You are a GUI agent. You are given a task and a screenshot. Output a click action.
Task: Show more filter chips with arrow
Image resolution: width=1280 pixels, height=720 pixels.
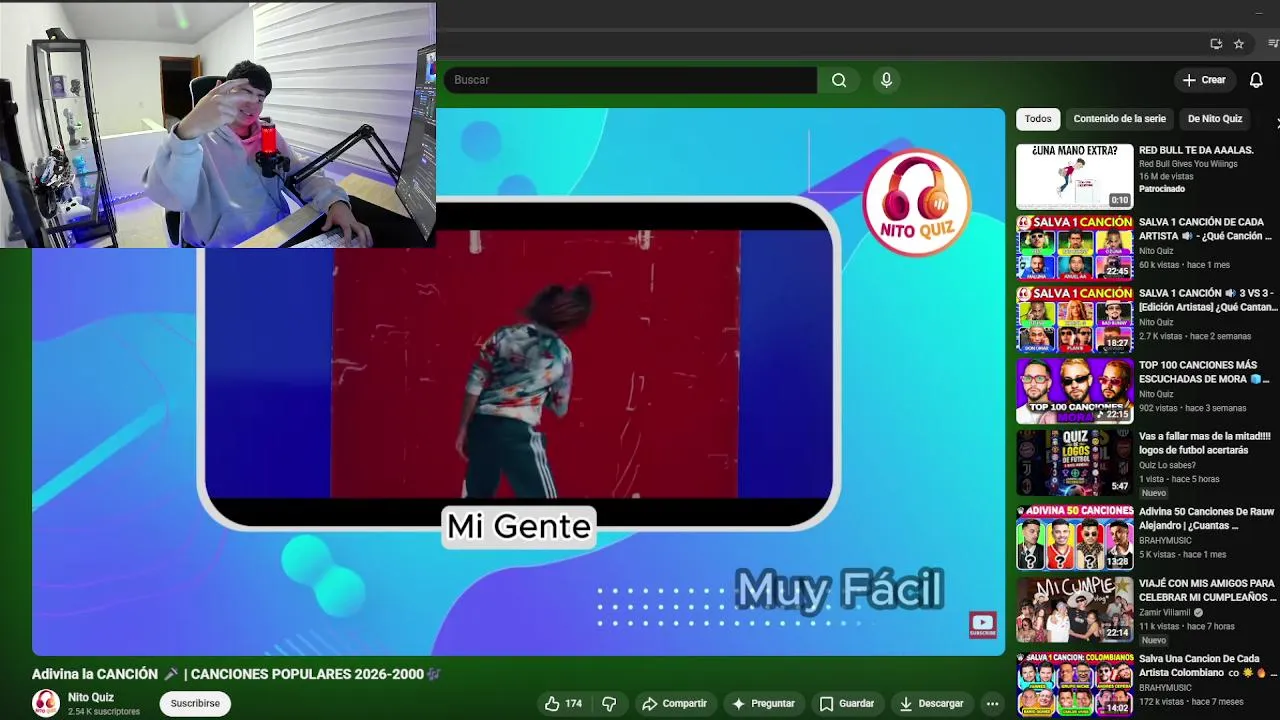click(1276, 121)
